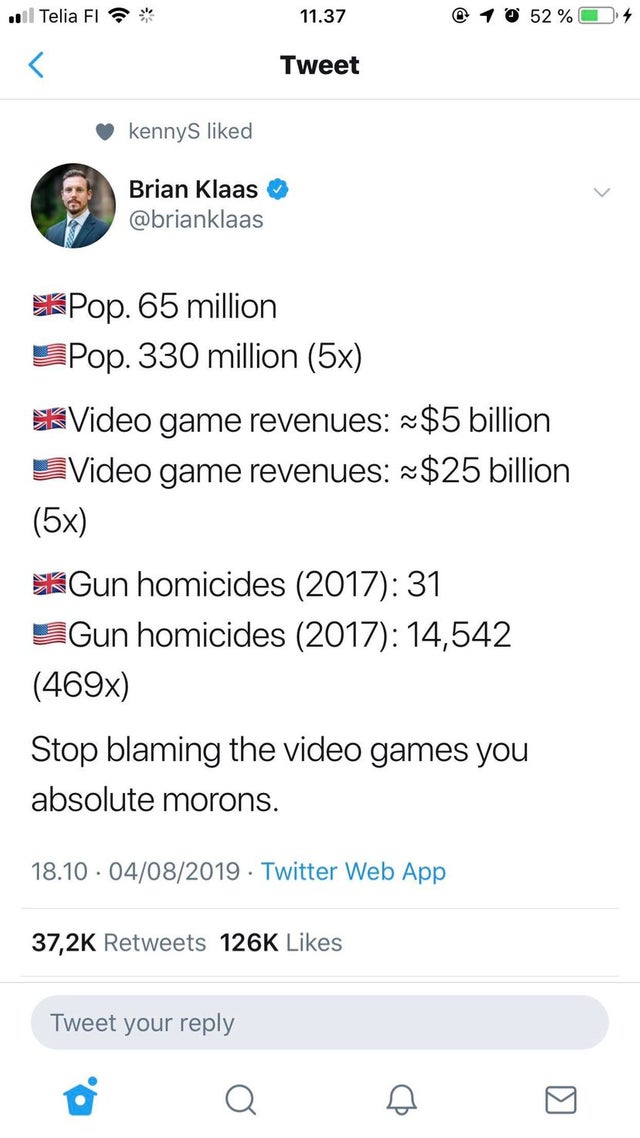Open the @brianklaas handle
The width and height of the screenshot is (640, 1138).
[196, 219]
